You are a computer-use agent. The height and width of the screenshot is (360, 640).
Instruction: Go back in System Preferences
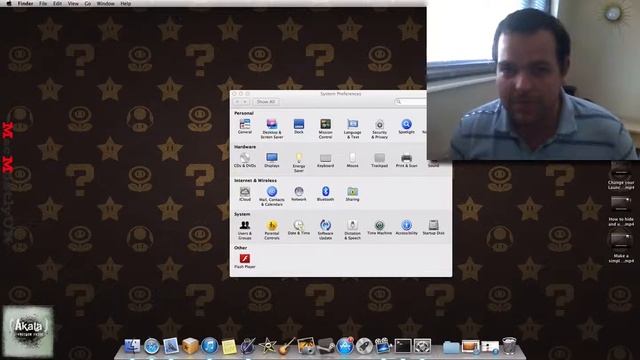(x=237, y=102)
